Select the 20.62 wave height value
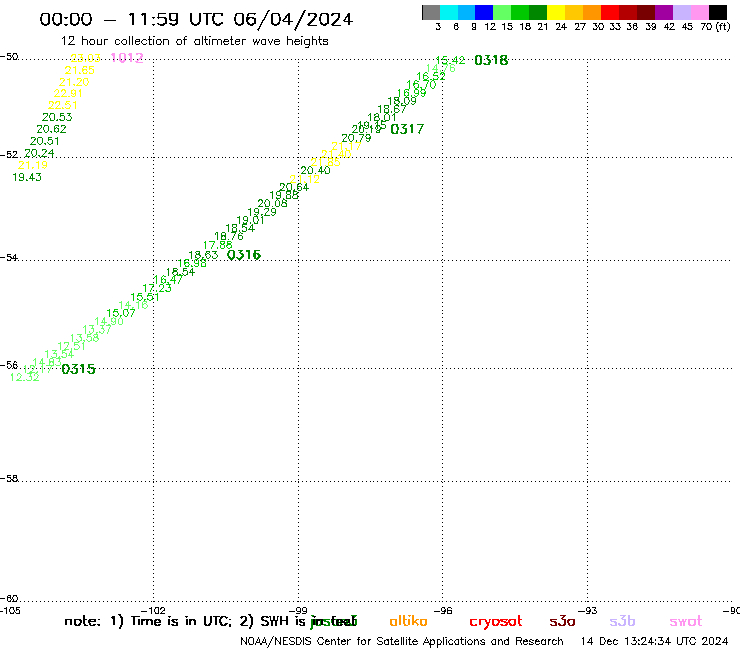 click(51, 129)
